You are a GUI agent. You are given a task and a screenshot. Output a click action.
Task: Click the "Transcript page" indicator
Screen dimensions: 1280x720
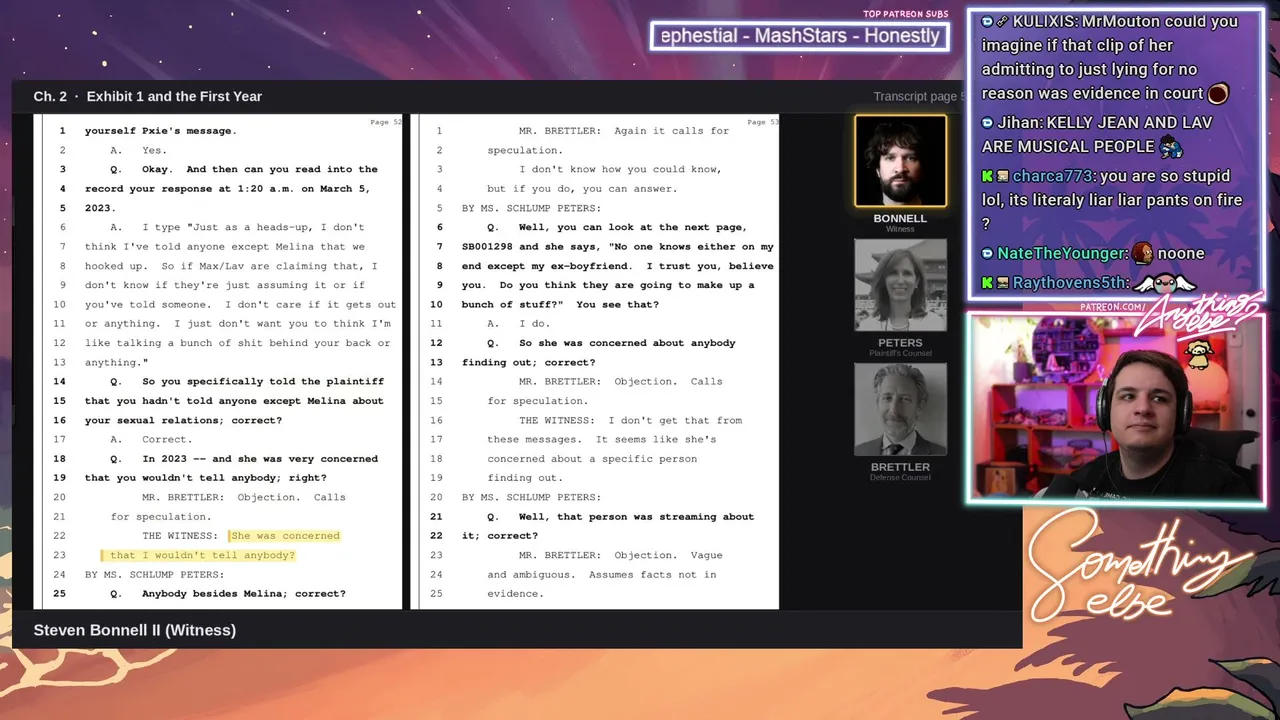(x=918, y=97)
